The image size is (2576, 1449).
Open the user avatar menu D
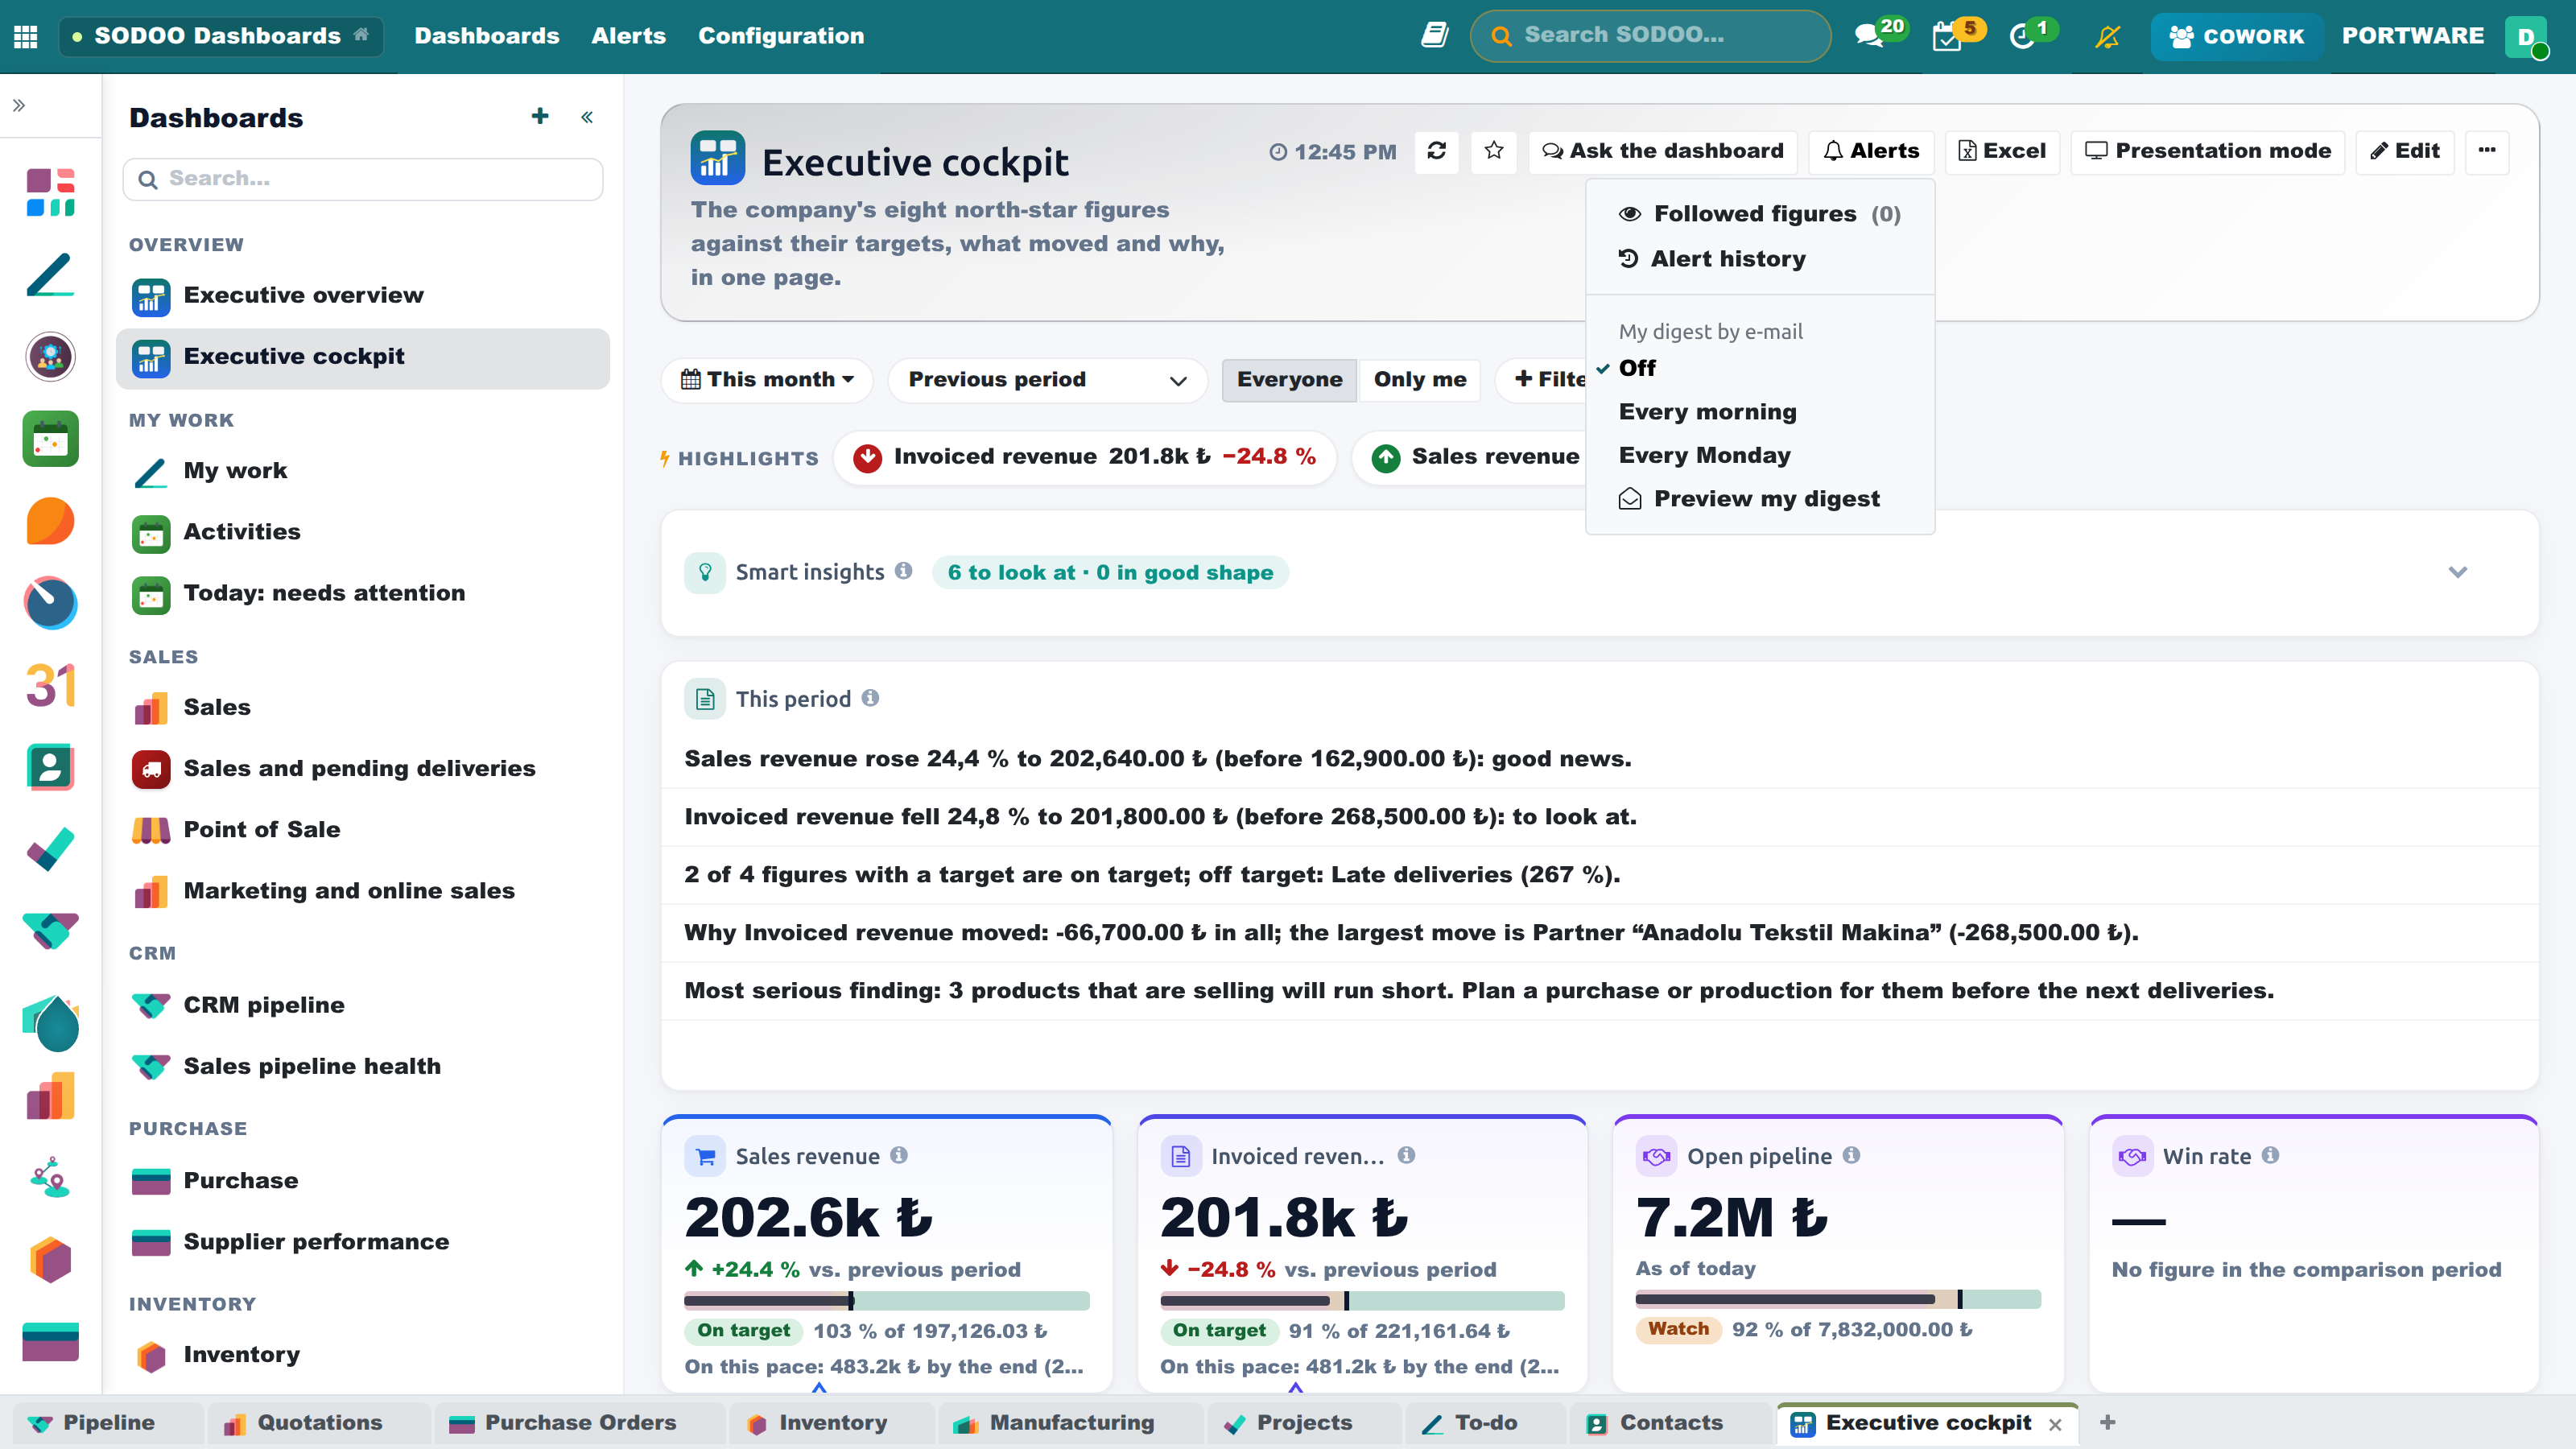(x=2526, y=36)
